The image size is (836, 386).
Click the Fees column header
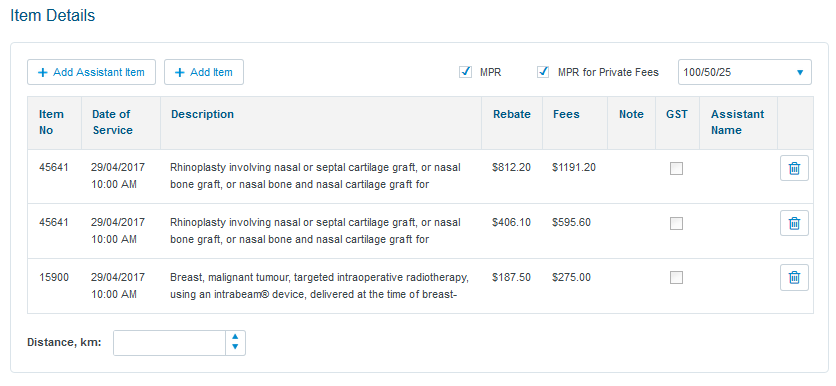pyautogui.click(x=566, y=114)
